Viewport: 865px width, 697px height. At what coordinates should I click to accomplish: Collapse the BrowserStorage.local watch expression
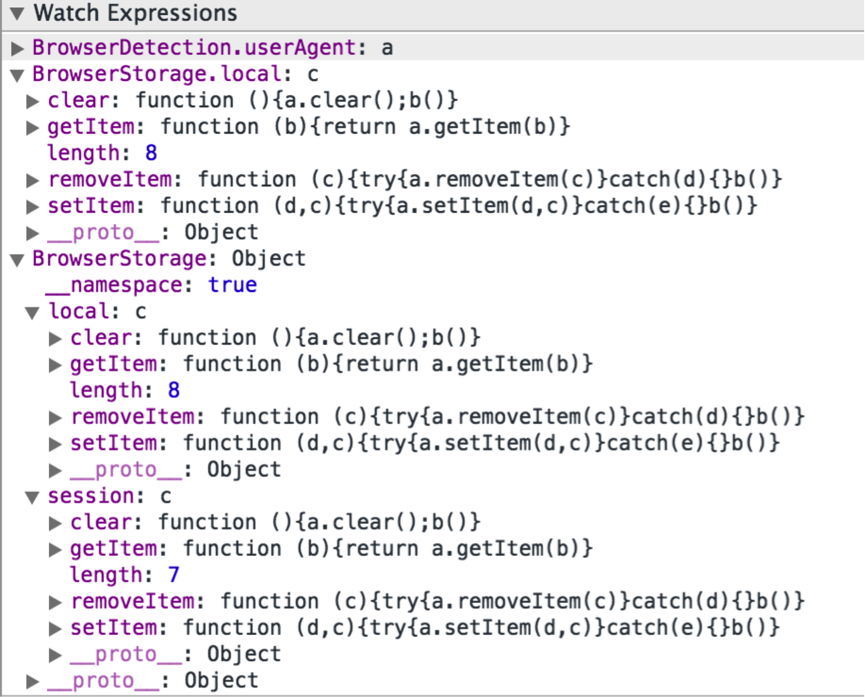coord(17,75)
